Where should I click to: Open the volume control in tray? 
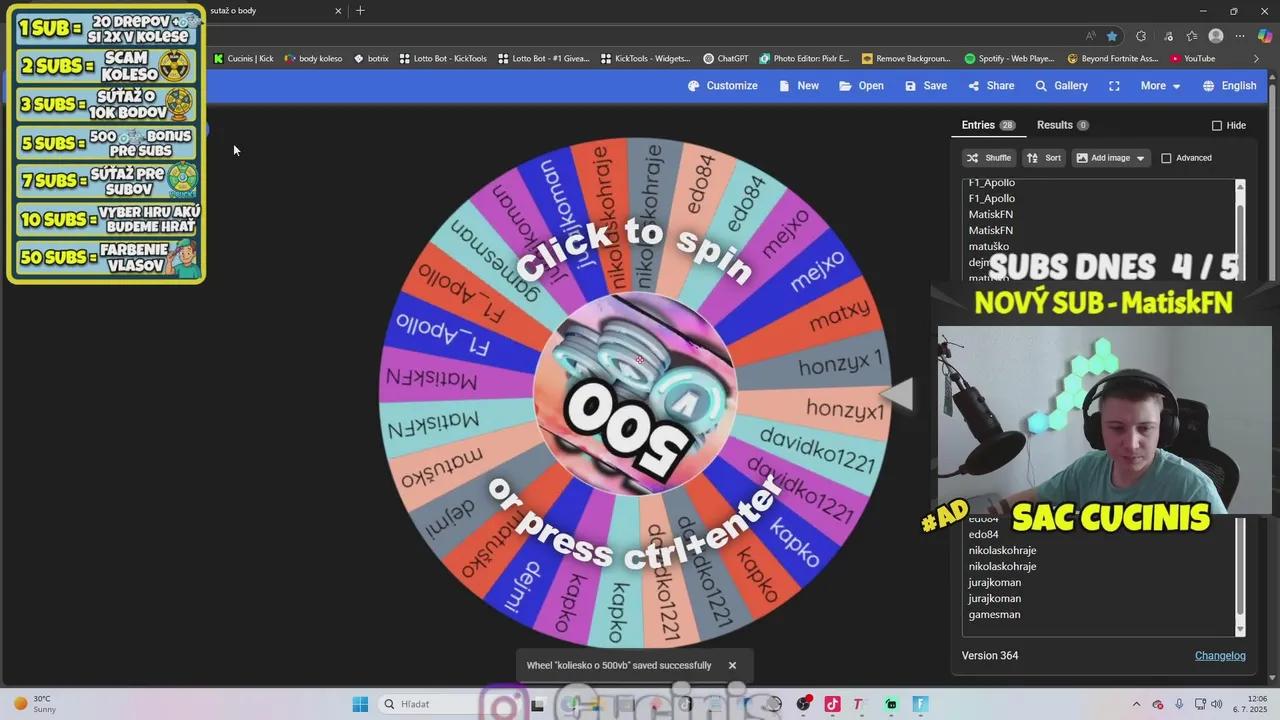[x=1219, y=704]
